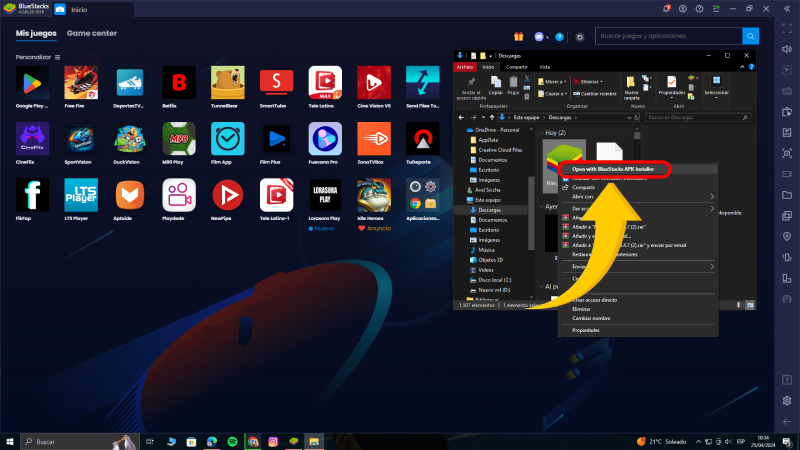This screenshot has height=450, width=800.
Task: Open the Film Plus app
Action: pyautogui.click(x=276, y=139)
